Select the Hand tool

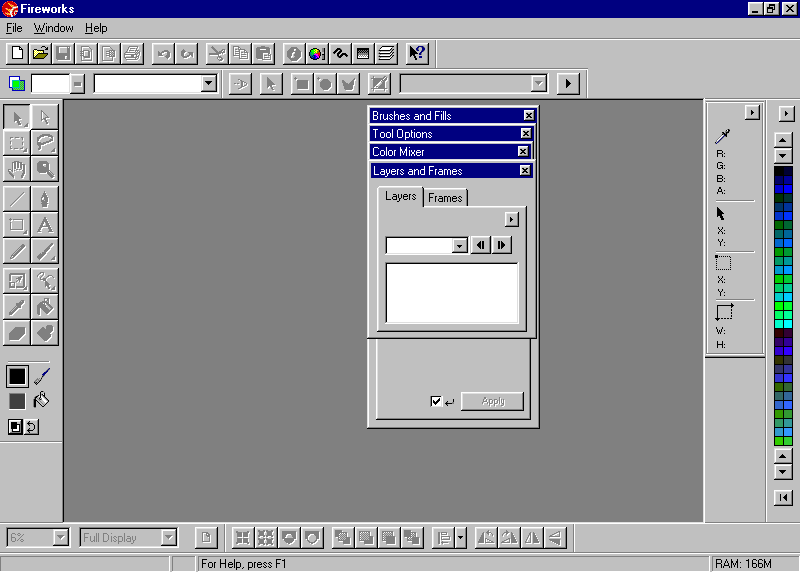coord(17,169)
